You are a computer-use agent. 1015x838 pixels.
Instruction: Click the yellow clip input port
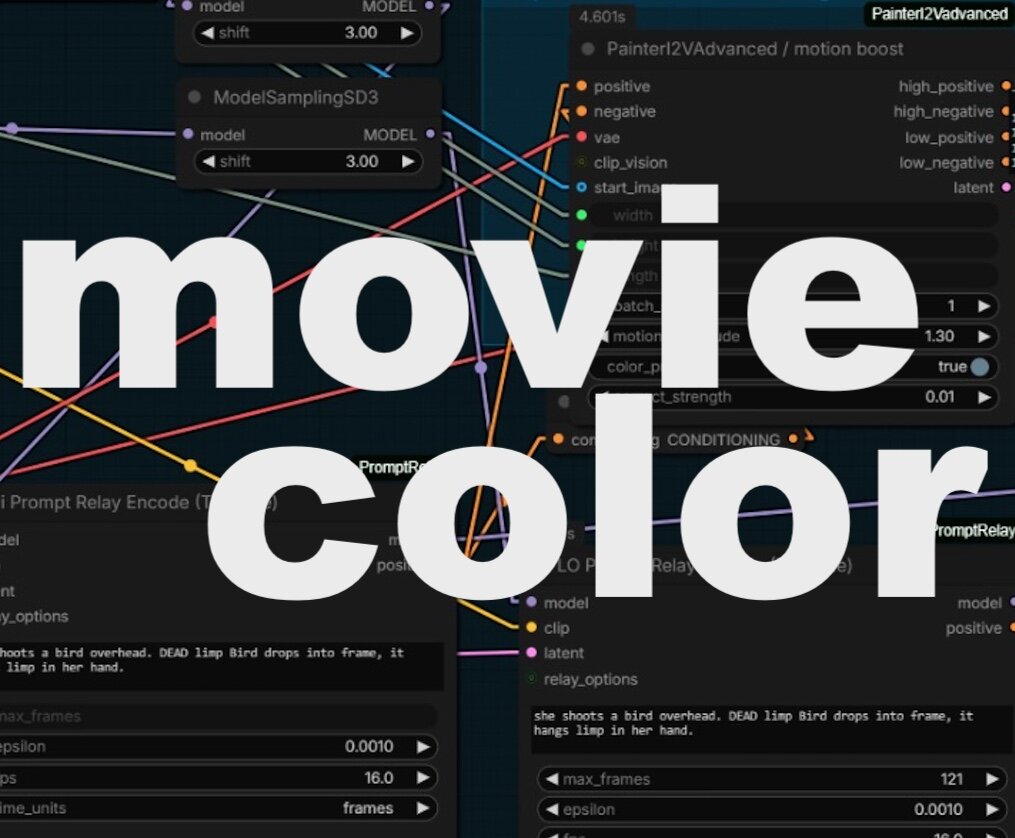click(x=531, y=627)
